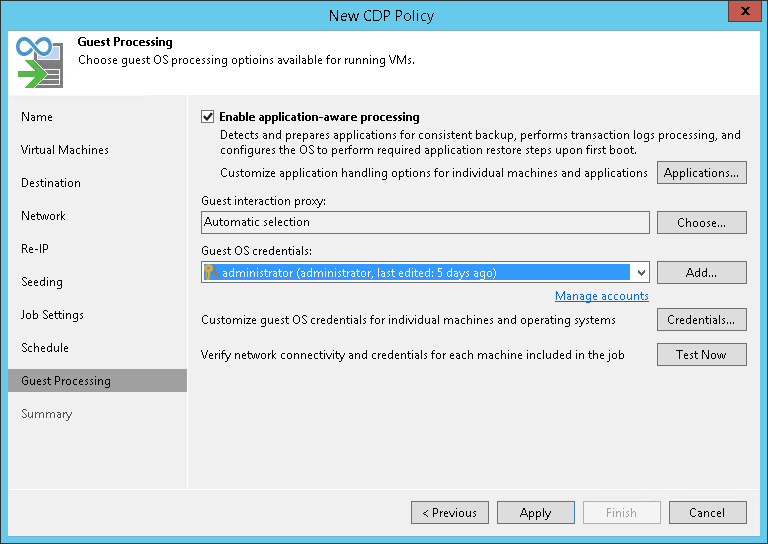Go to Virtual Machines step
The width and height of the screenshot is (768, 544).
[65, 150]
